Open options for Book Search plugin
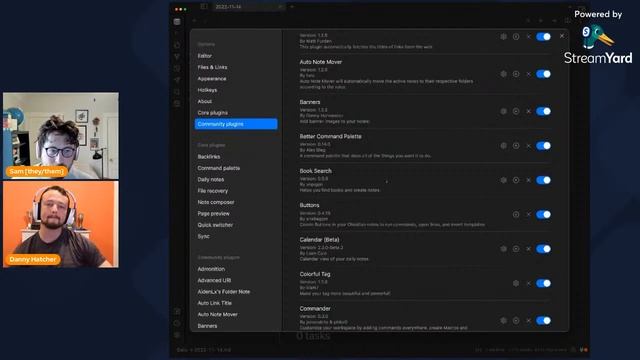 pyautogui.click(x=504, y=180)
